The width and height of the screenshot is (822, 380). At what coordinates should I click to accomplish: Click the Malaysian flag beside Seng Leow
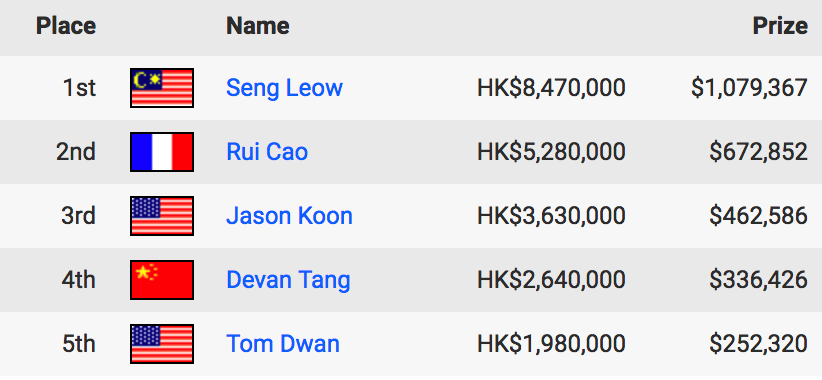click(x=162, y=88)
